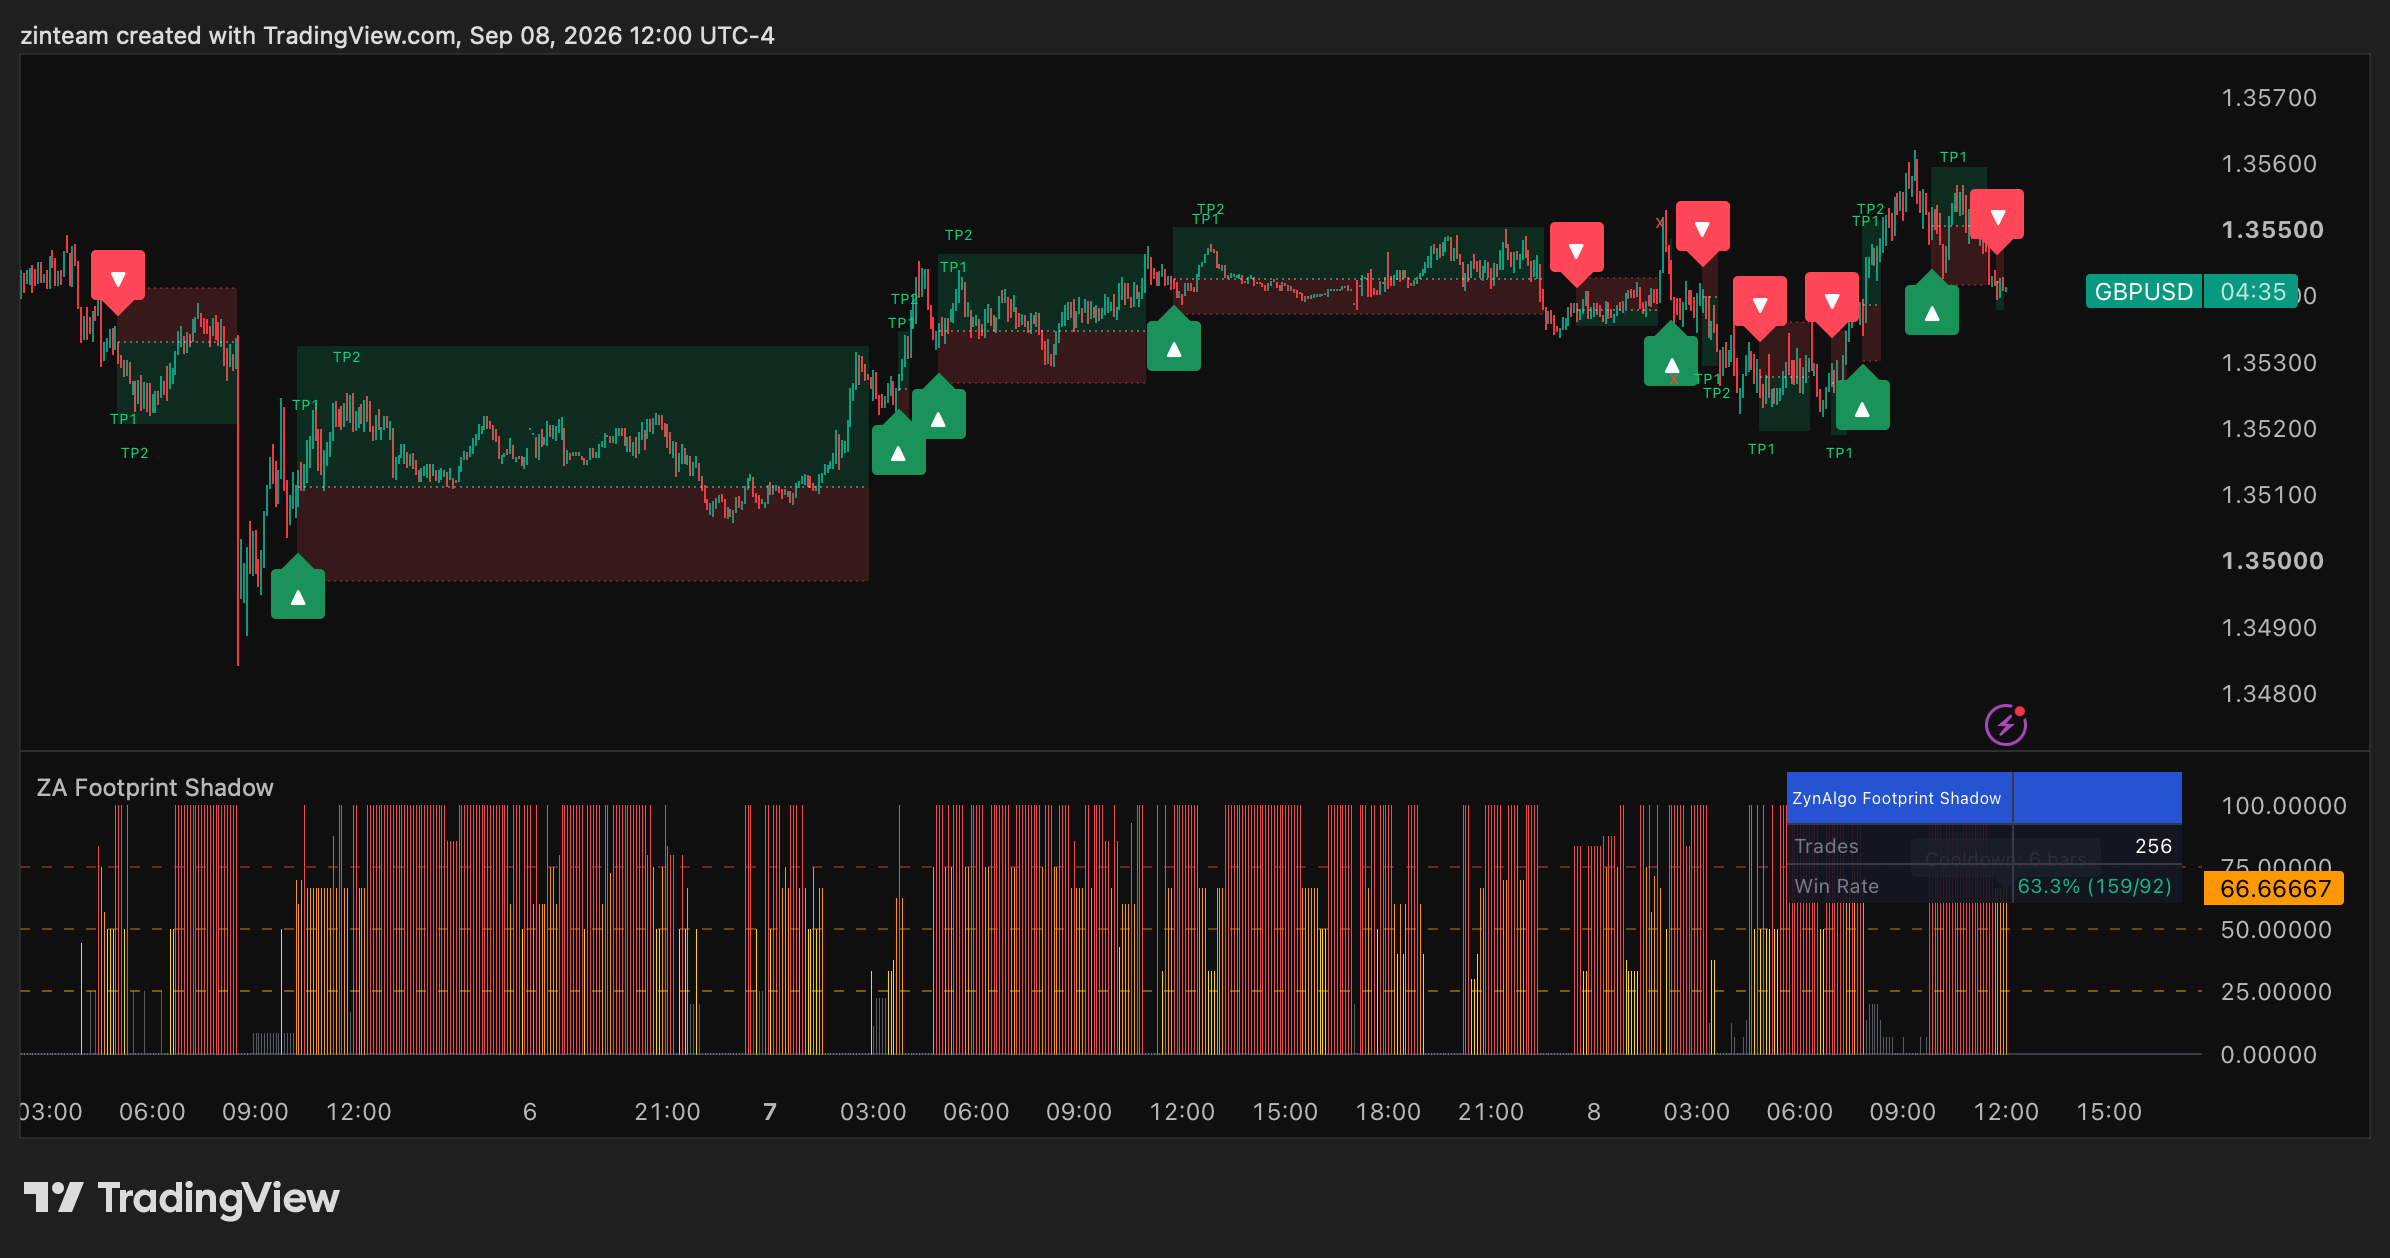Click the 15:00 label at the far right of the time axis

coord(2109,1112)
